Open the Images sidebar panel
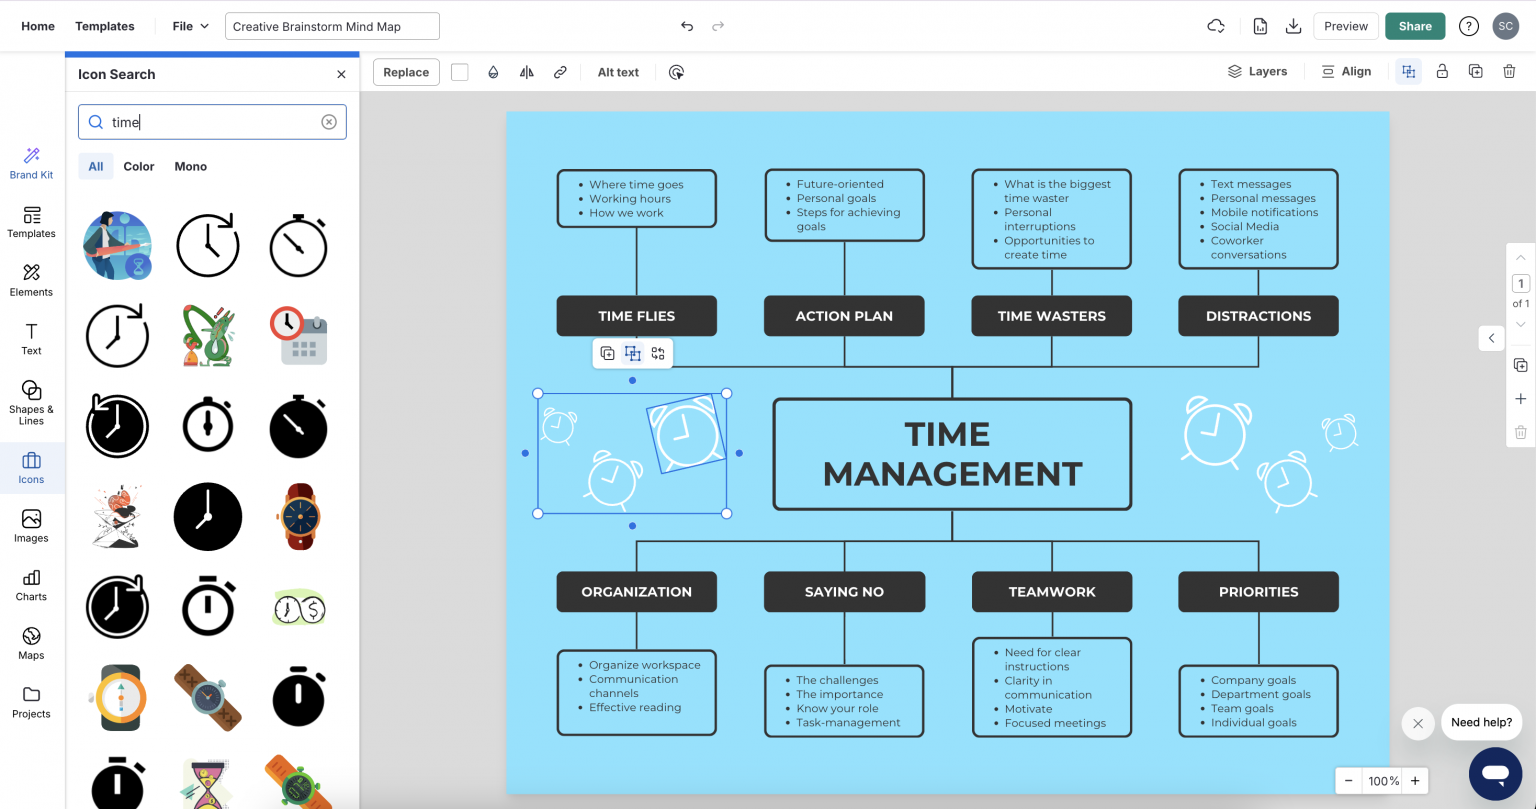Screen dimensions: 1536x809 pos(32,526)
